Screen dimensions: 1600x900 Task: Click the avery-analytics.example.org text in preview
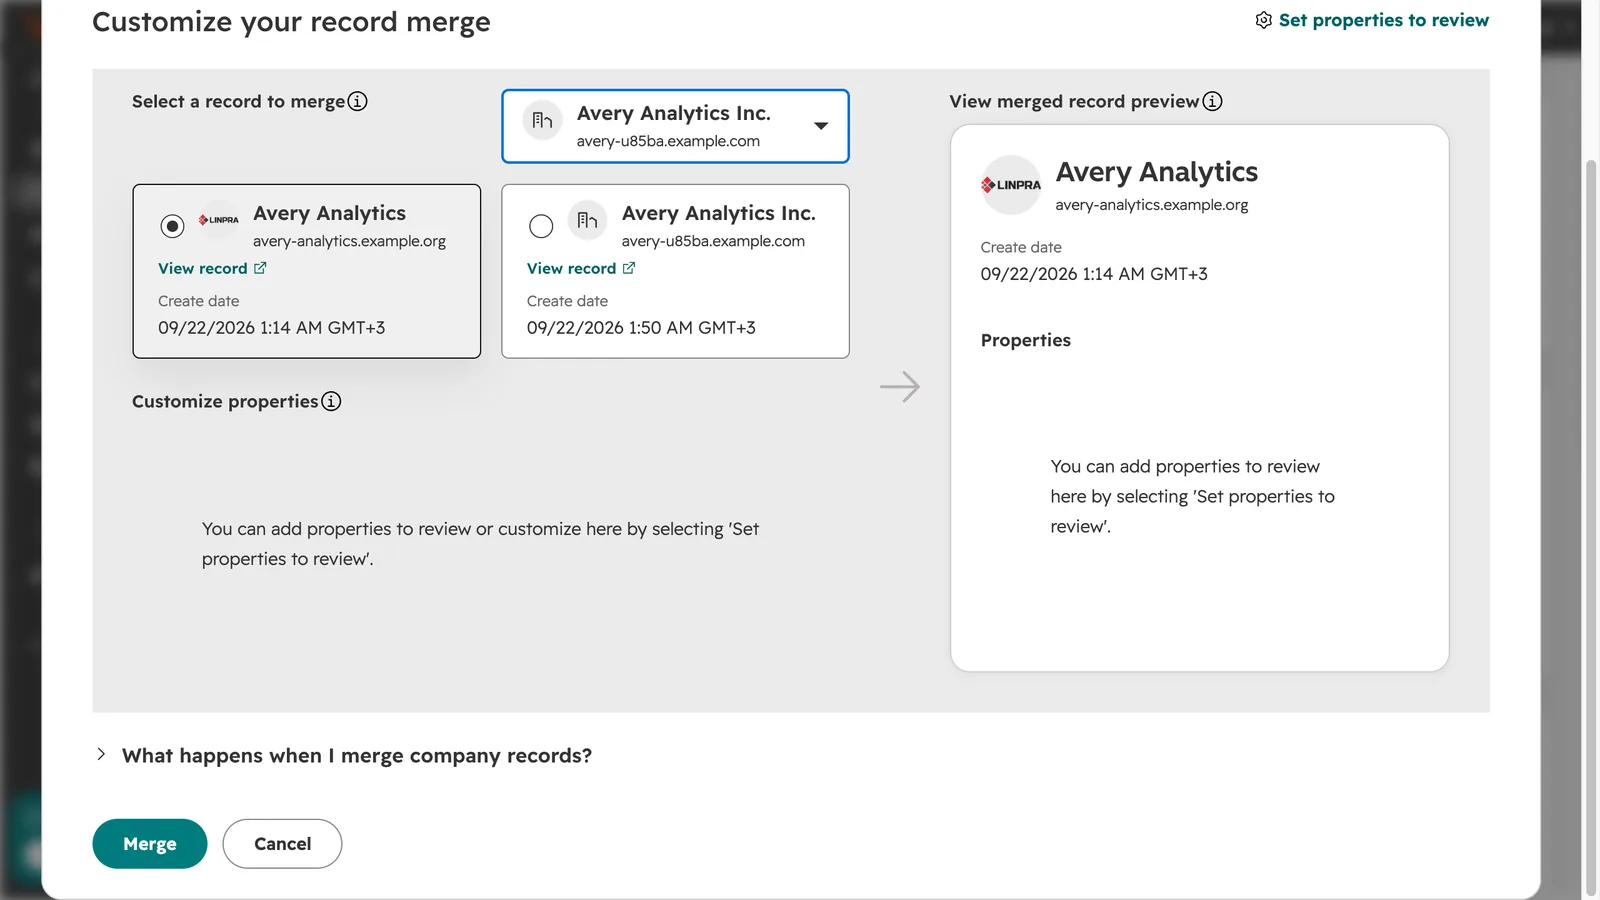(x=1152, y=205)
